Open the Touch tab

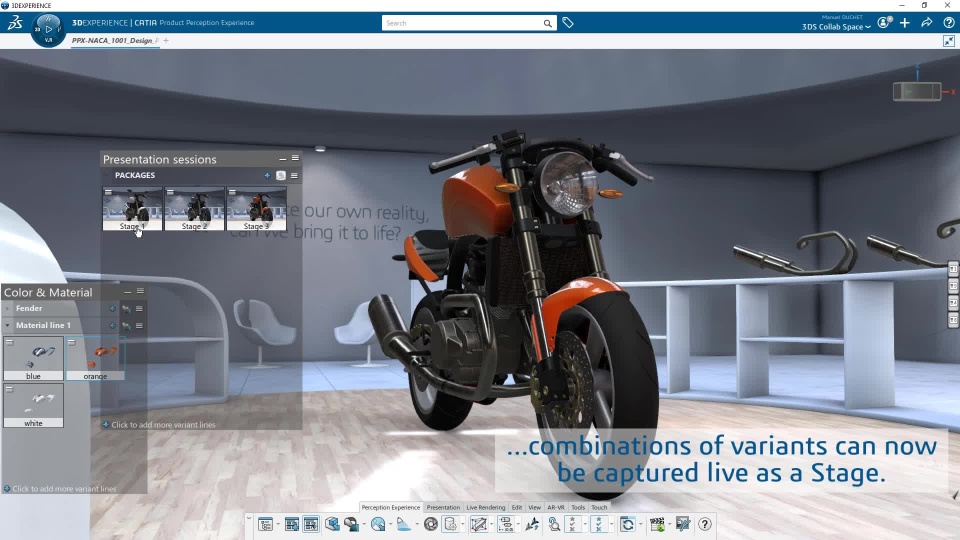click(599, 508)
